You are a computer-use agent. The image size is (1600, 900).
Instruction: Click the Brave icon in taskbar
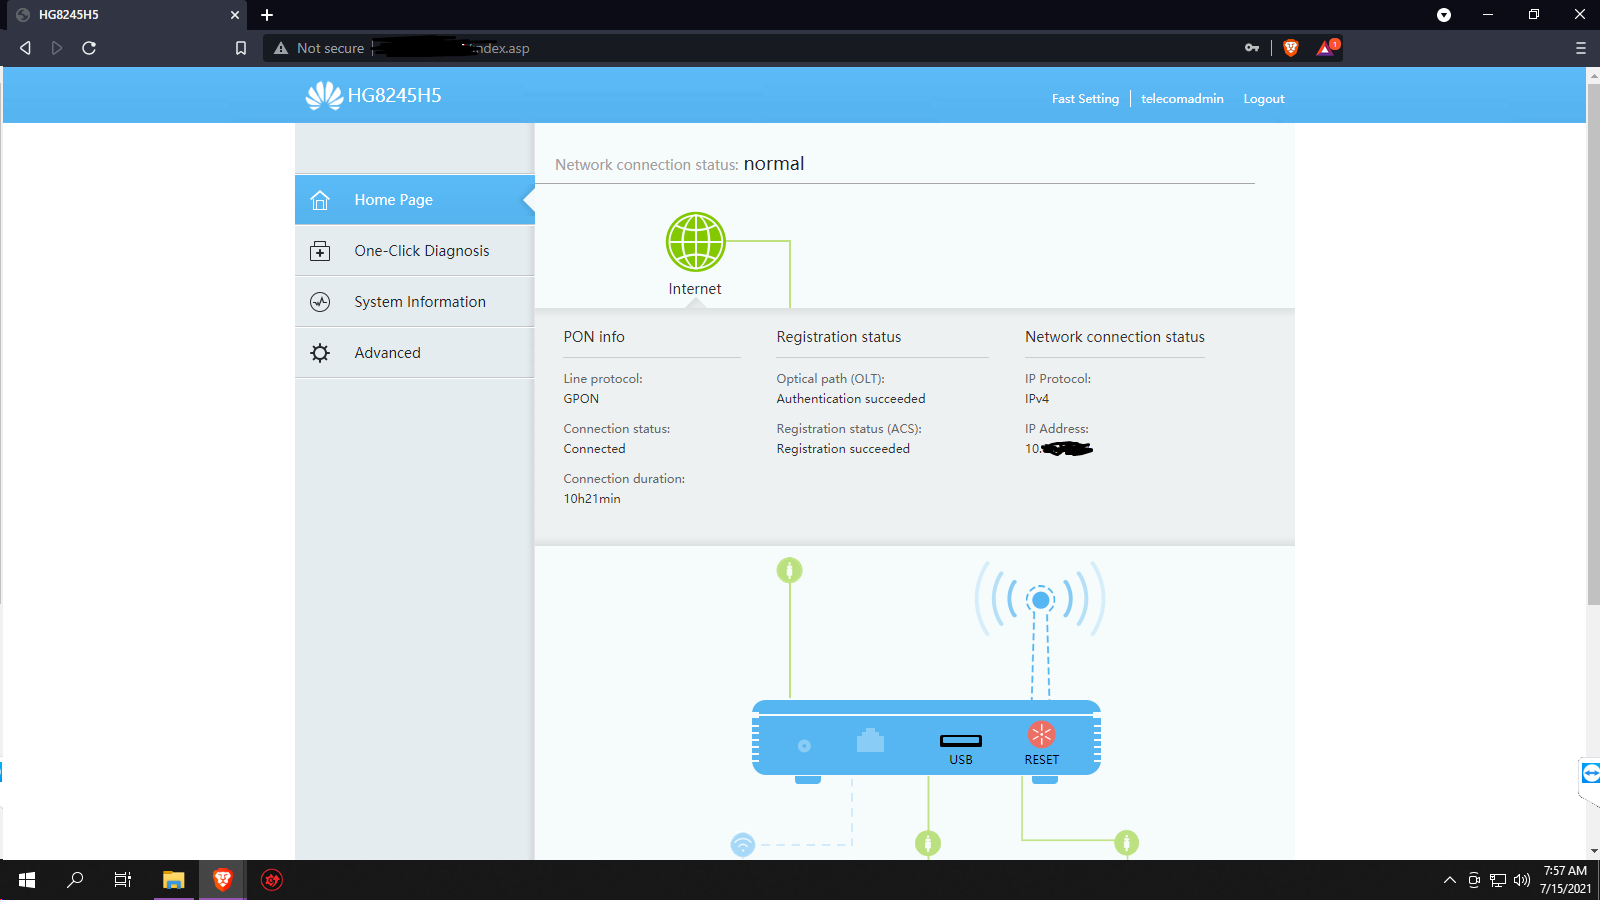[x=223, y=880]
